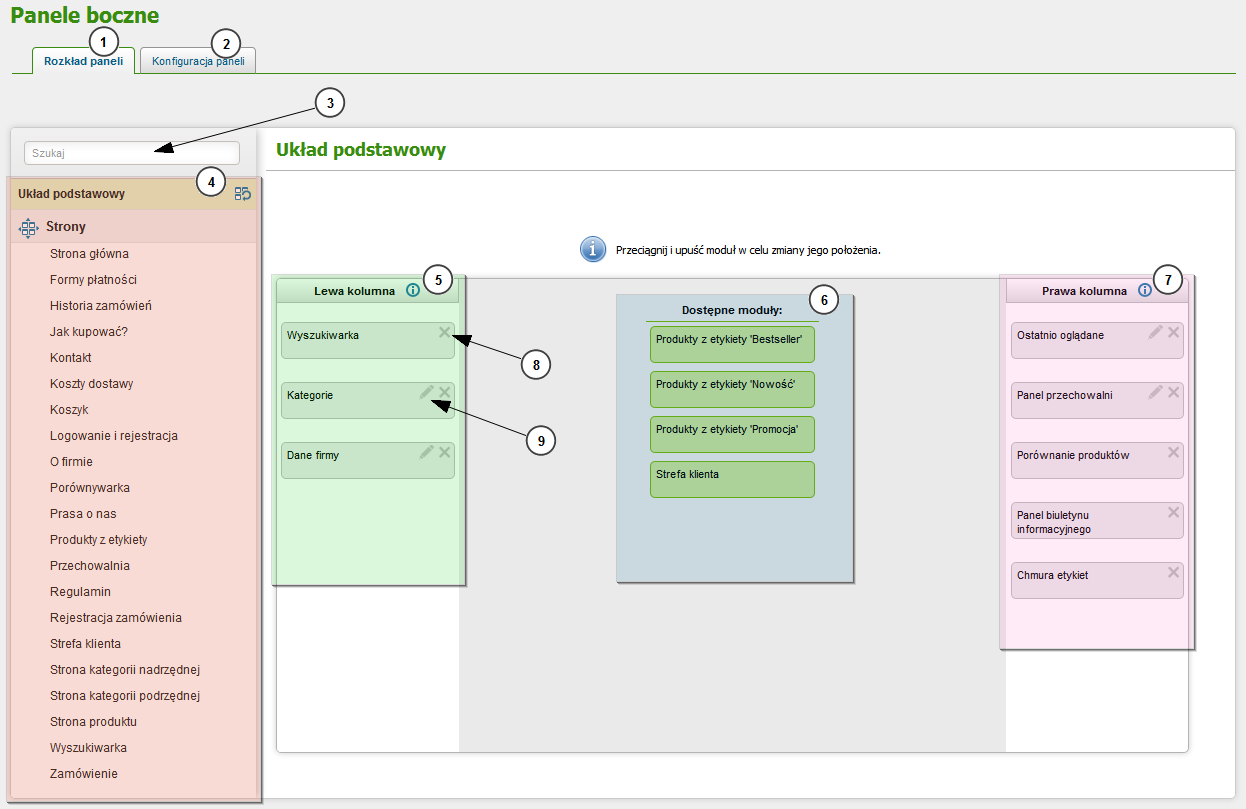Edit the Dane firmy module
The height and width of the screenshot is (809, 1246).
point(427,452)
